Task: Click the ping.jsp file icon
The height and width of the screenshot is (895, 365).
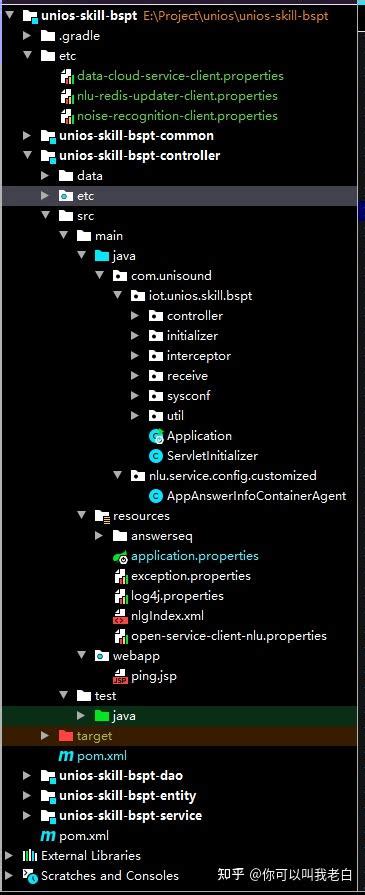Action: [121, 676]
